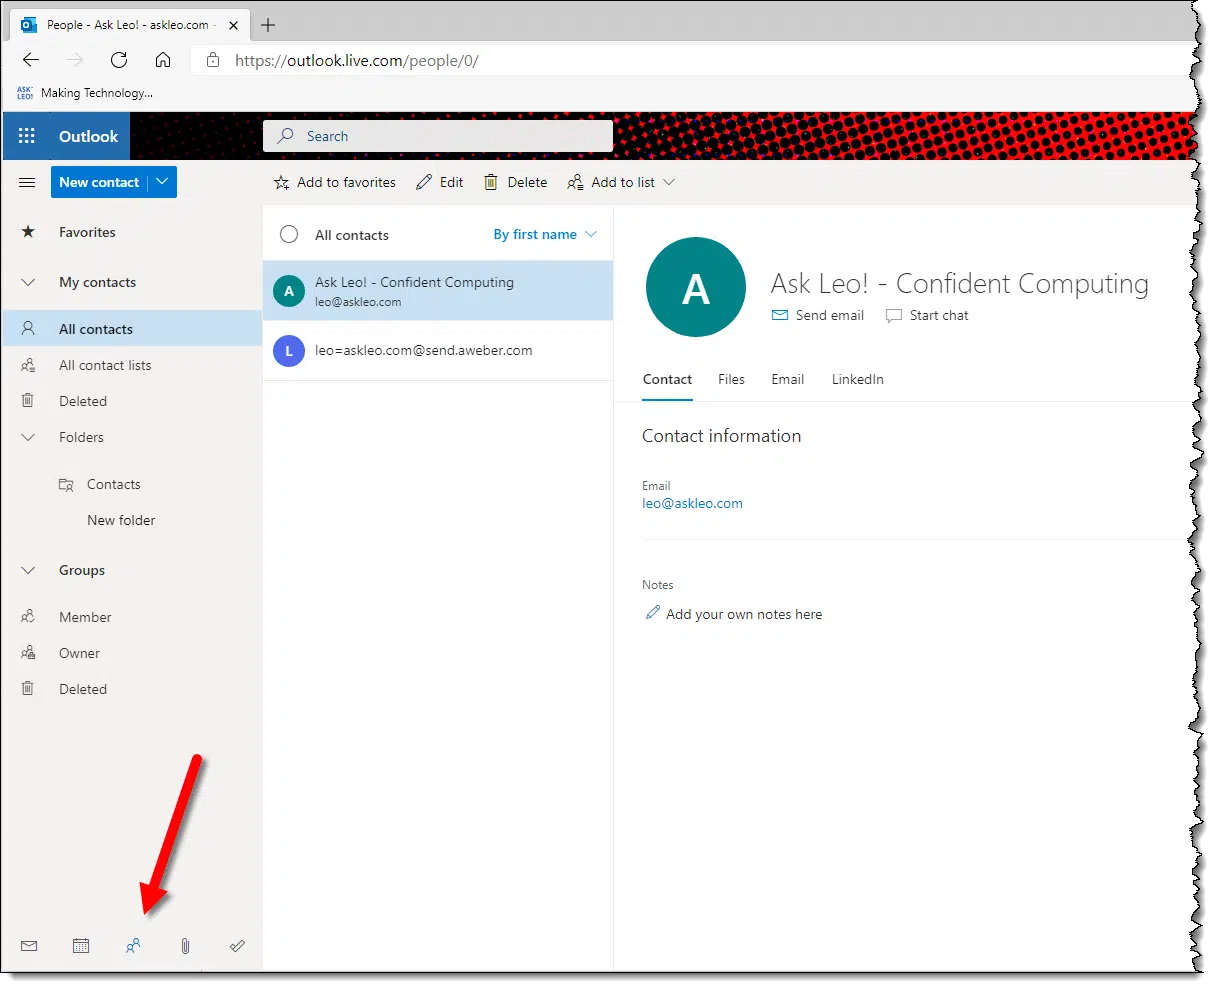The width and height of the screenshot is (1221, 988).
Task: Start chat with the contact
Action: coord(927,315)
